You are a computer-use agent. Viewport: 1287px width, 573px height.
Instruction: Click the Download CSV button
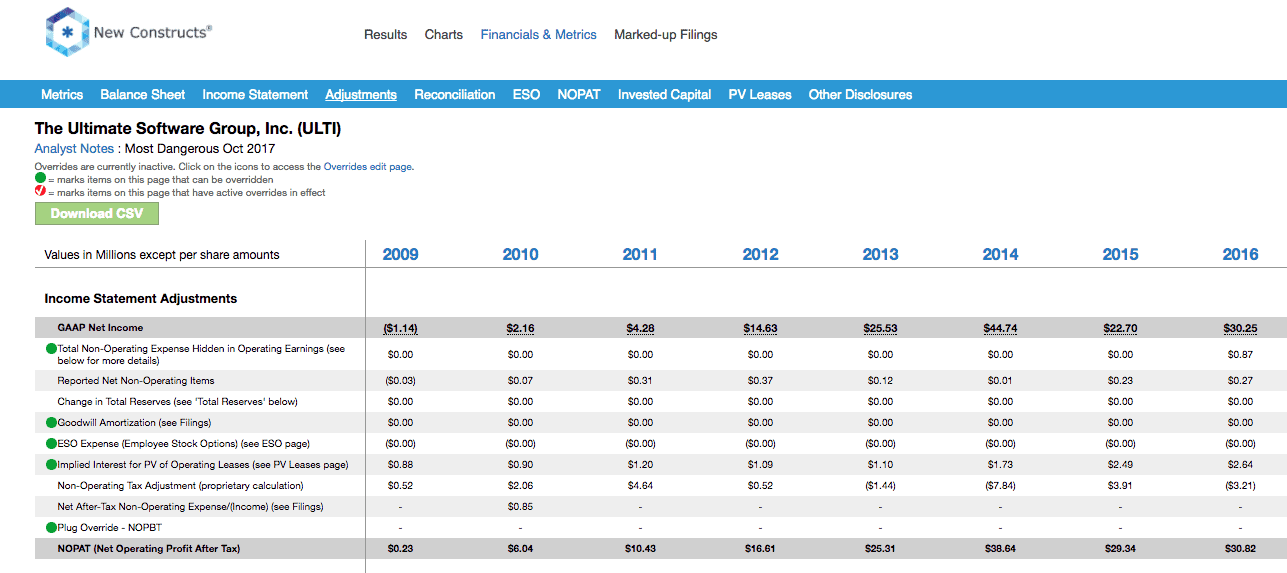[97, 213]
